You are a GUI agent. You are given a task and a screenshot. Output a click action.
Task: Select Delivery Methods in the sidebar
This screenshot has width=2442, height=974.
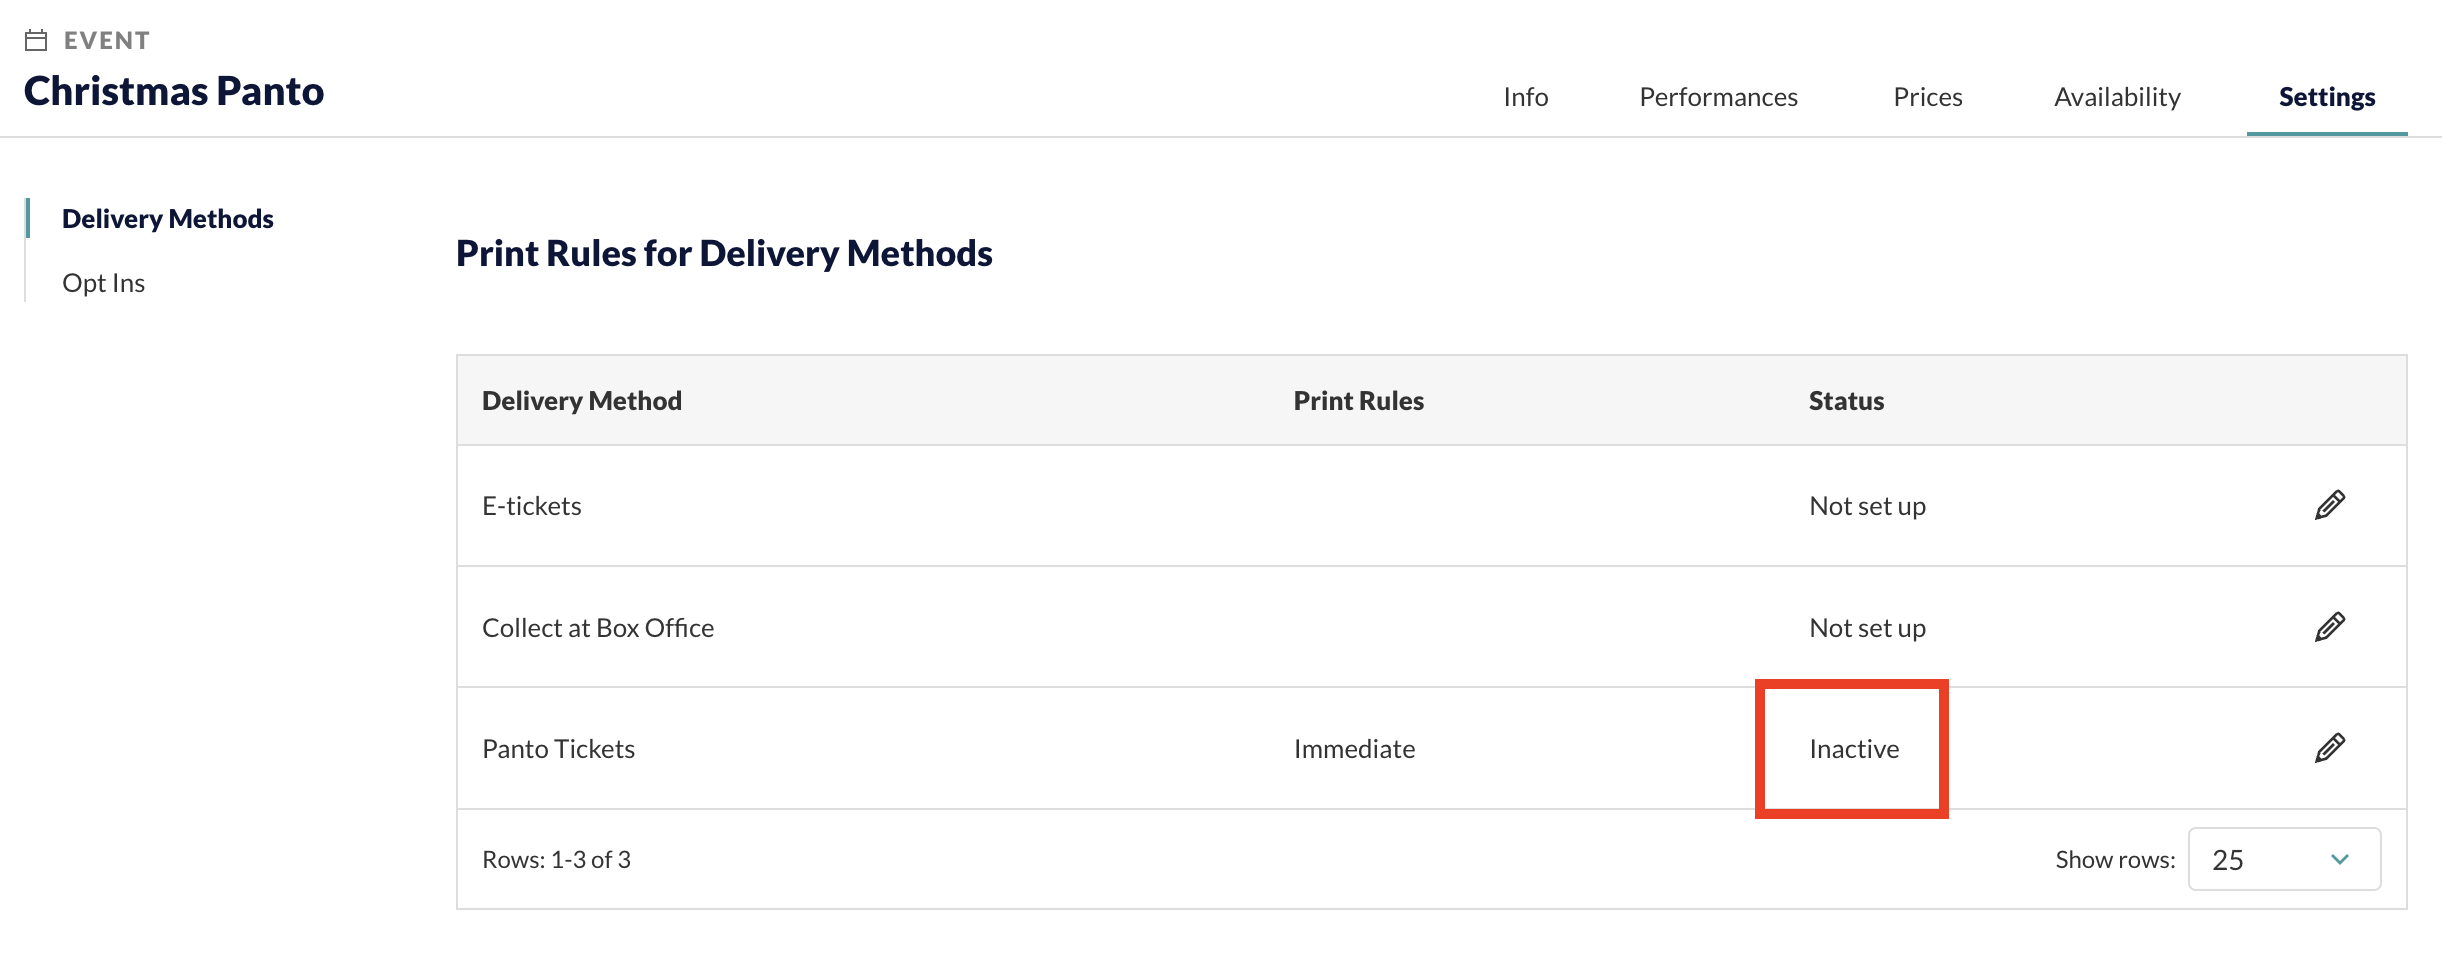(168, 219)
